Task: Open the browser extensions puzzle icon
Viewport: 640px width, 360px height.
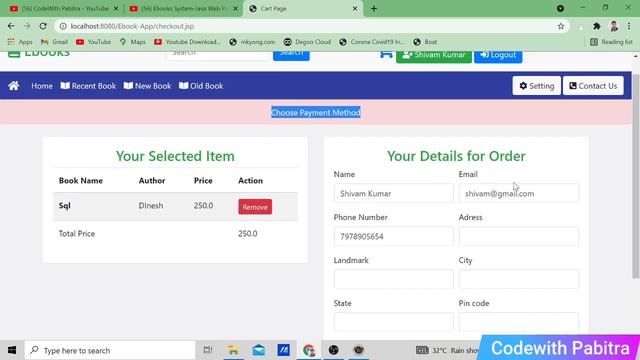Action: (597, 26)
